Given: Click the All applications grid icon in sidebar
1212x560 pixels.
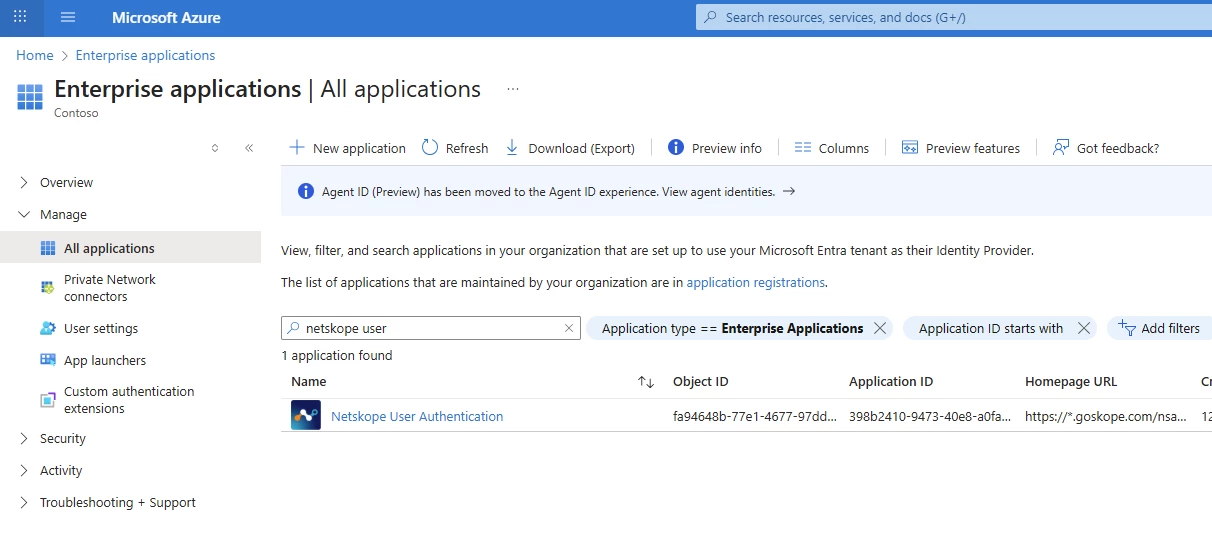Looking at the screenshot, I should click(48, 248).
